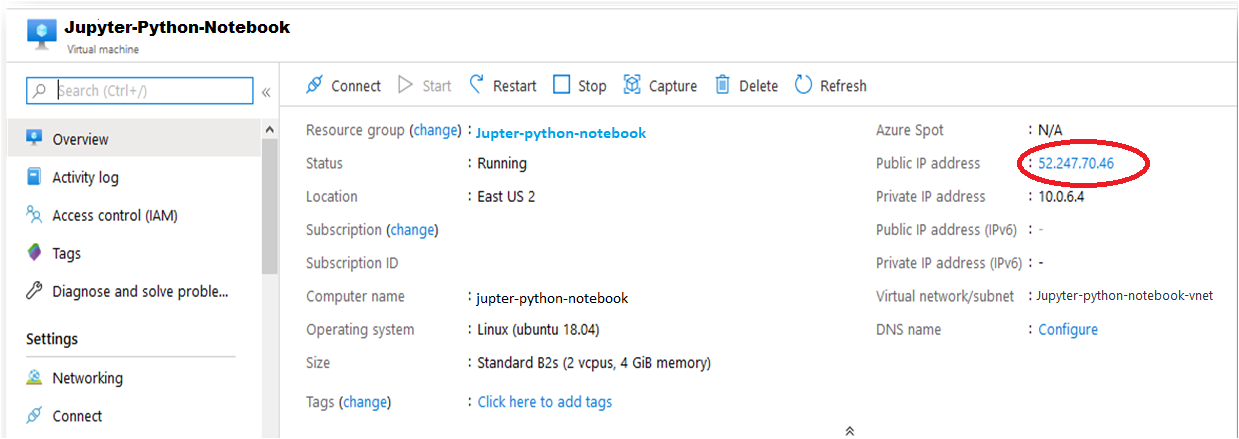Collapse the sidebar with double-chevron icon
The width and height of the screenshot is (1239, 439).
pyautogui.click(x=266, y=92)
